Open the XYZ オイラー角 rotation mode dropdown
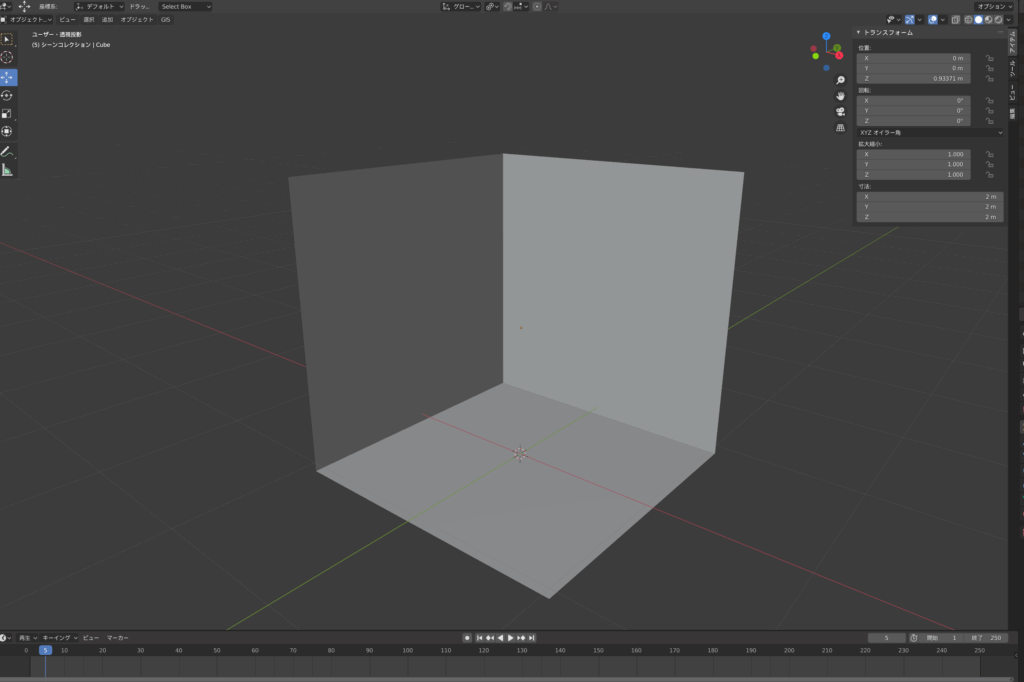 click(x=930, y=132)
